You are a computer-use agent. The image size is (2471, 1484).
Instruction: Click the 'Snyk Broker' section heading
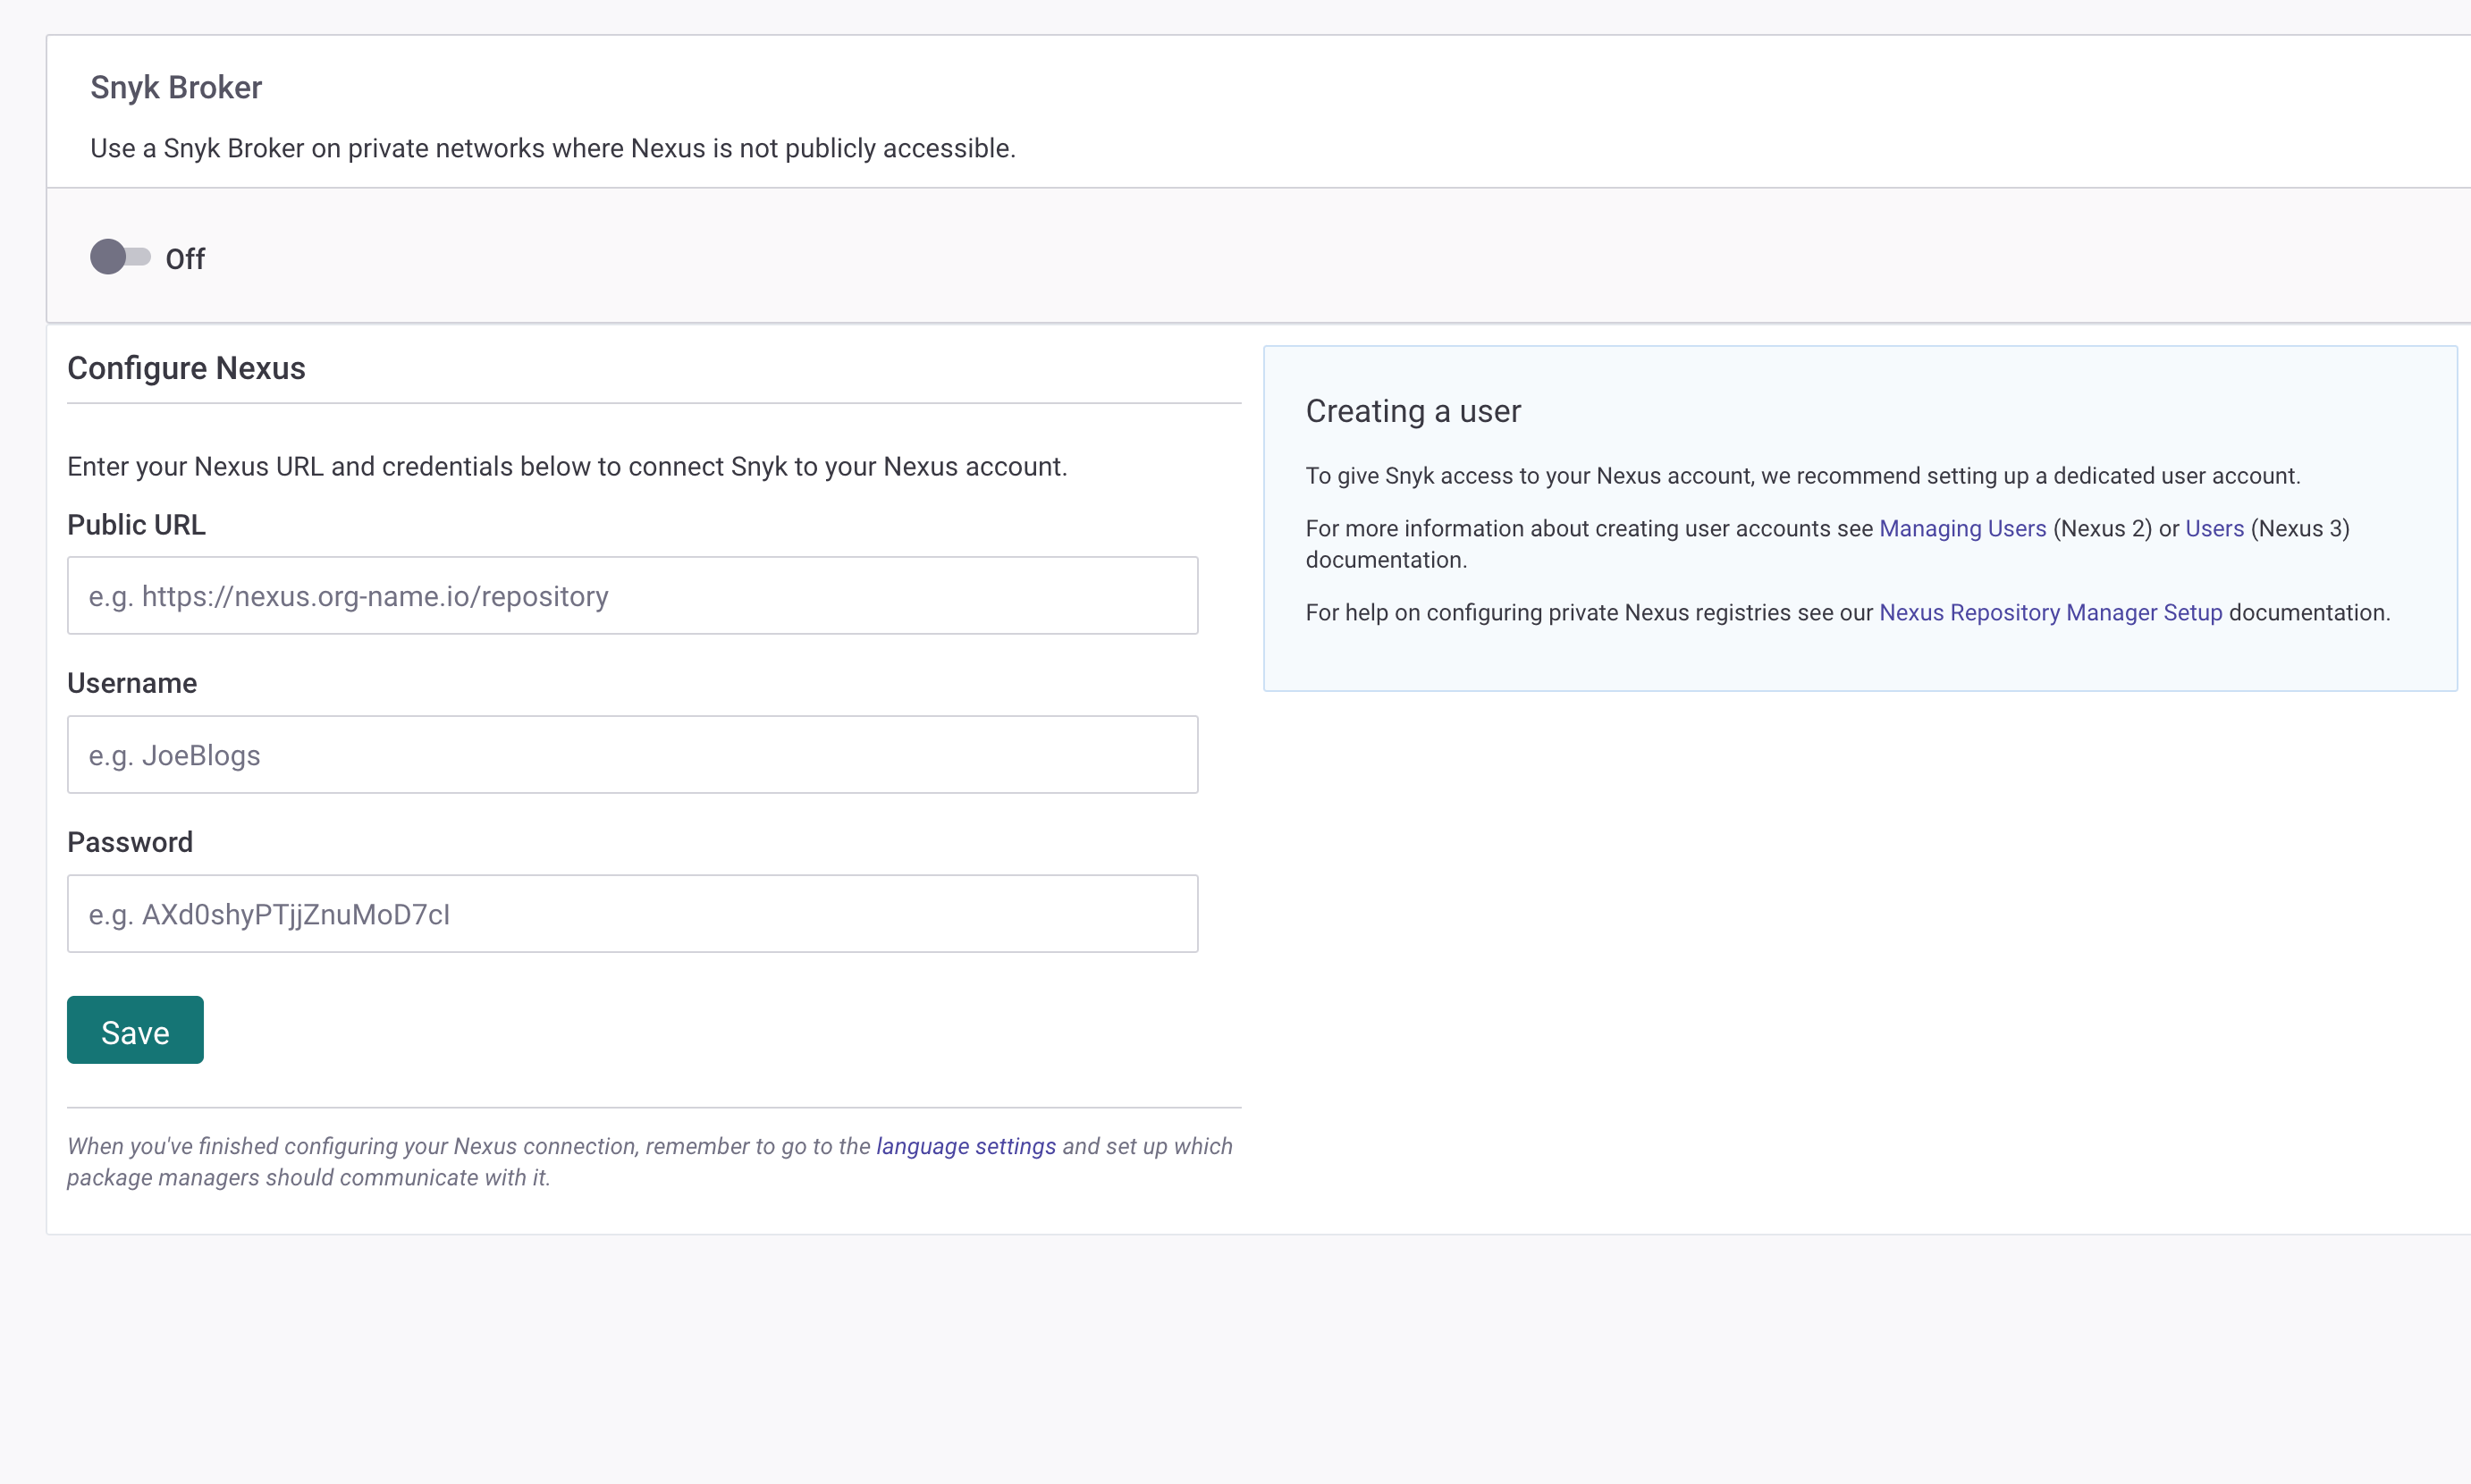176,88
